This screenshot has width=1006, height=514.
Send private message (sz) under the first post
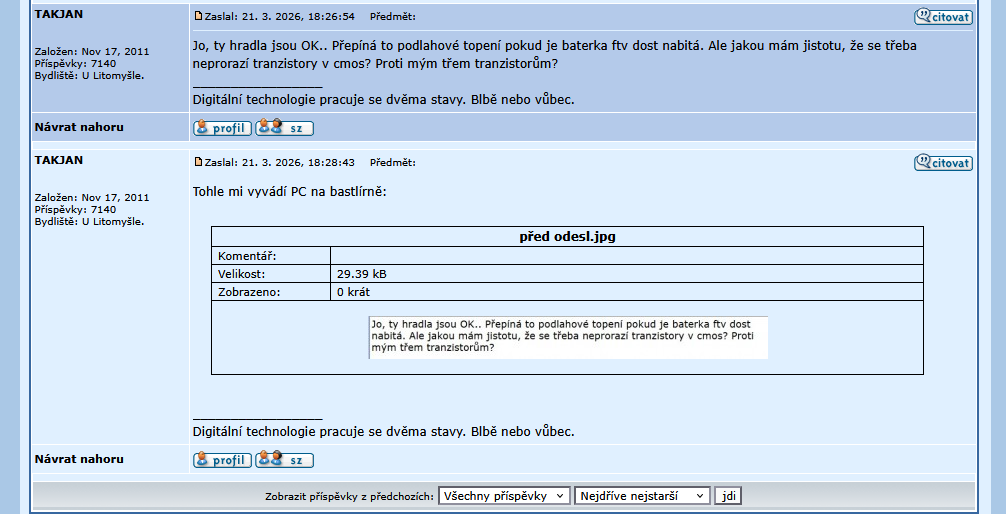pyautogui.click(x=284, y=128)
